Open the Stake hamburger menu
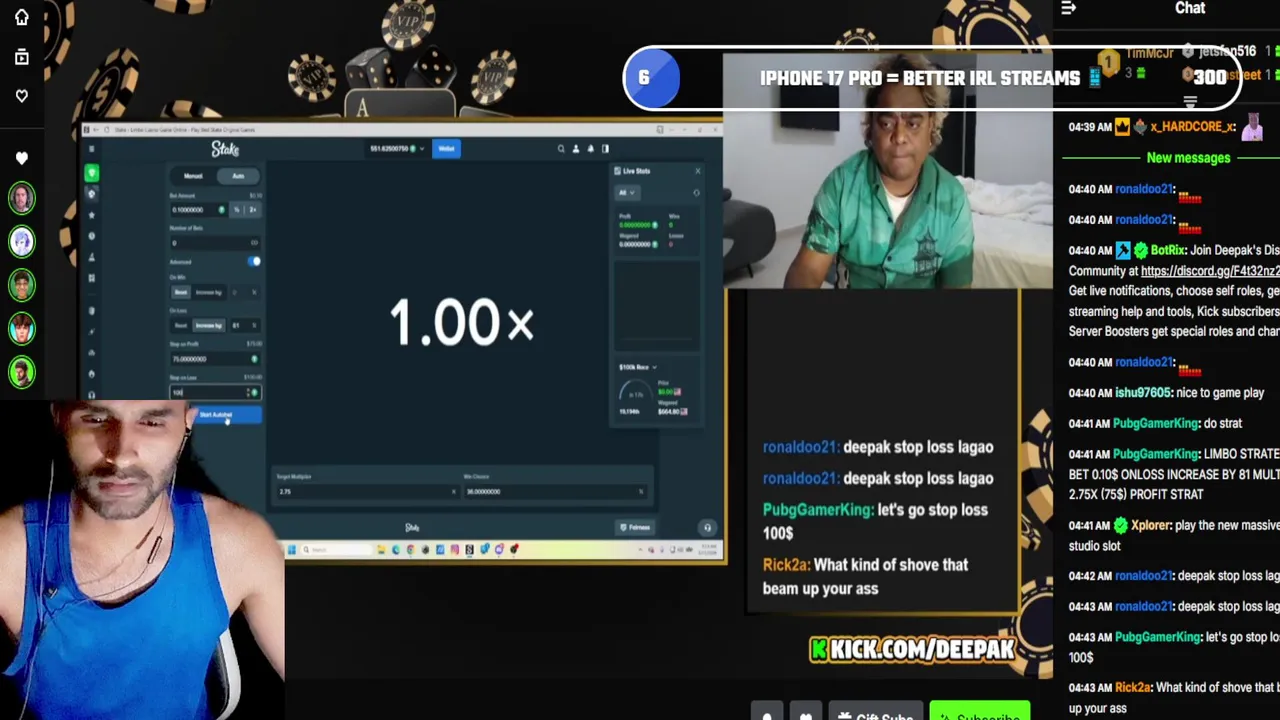This screenshot has height=720, width=1280. 91,149
